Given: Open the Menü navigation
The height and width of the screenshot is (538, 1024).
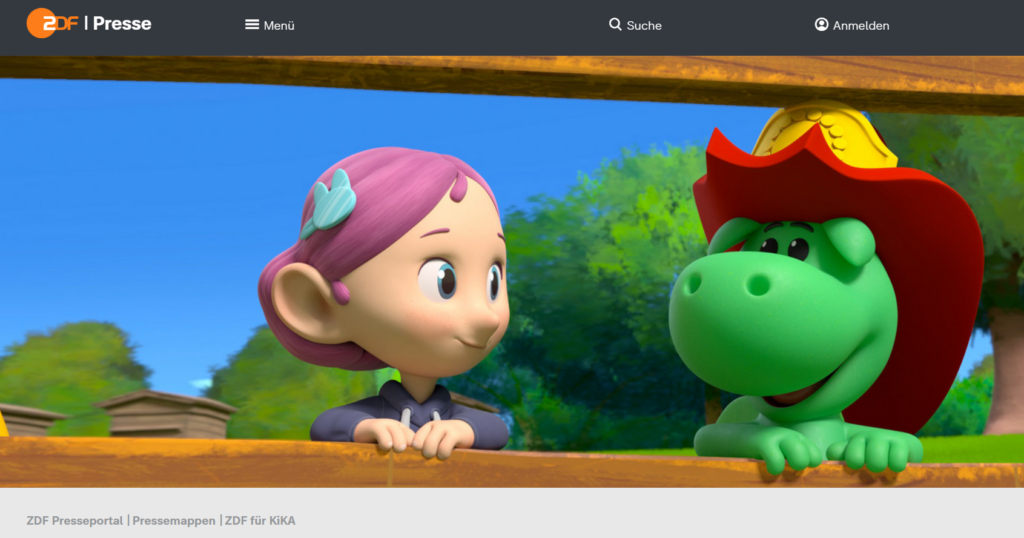Looking at the screenshot, I should (x=279, y=25).
